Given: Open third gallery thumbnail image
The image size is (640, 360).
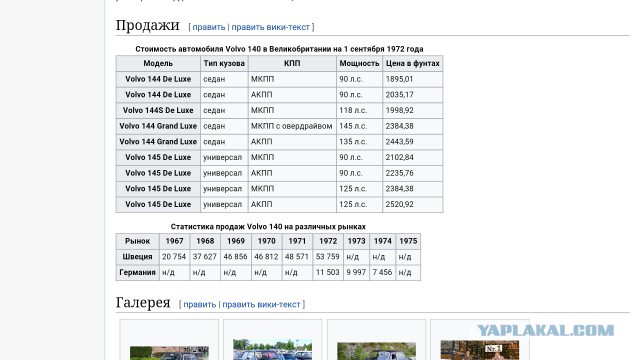Looking at the screenshot, I should point(376,351).
